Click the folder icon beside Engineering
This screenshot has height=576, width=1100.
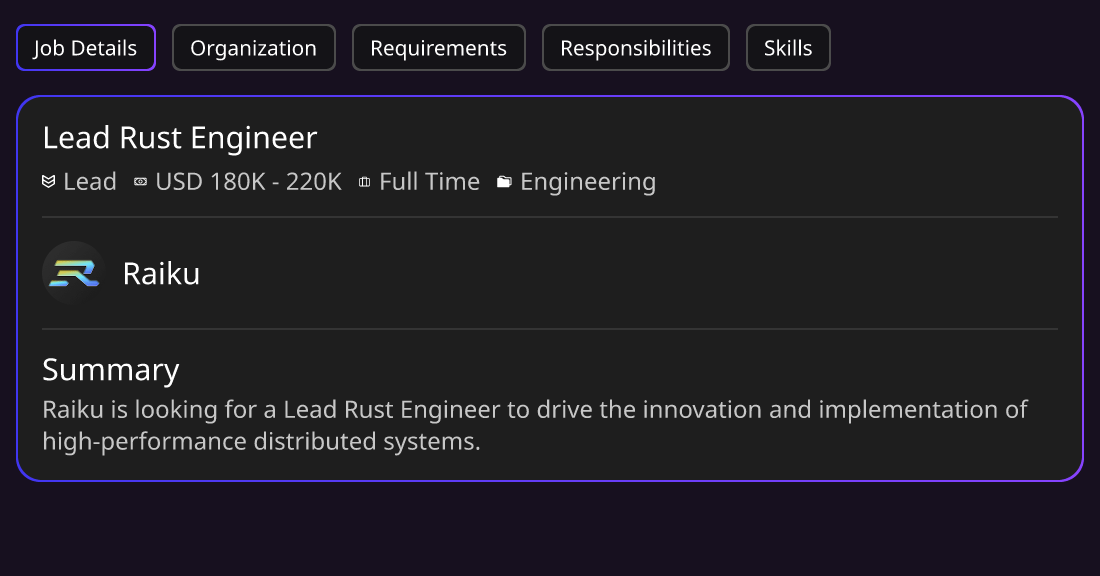504,182
